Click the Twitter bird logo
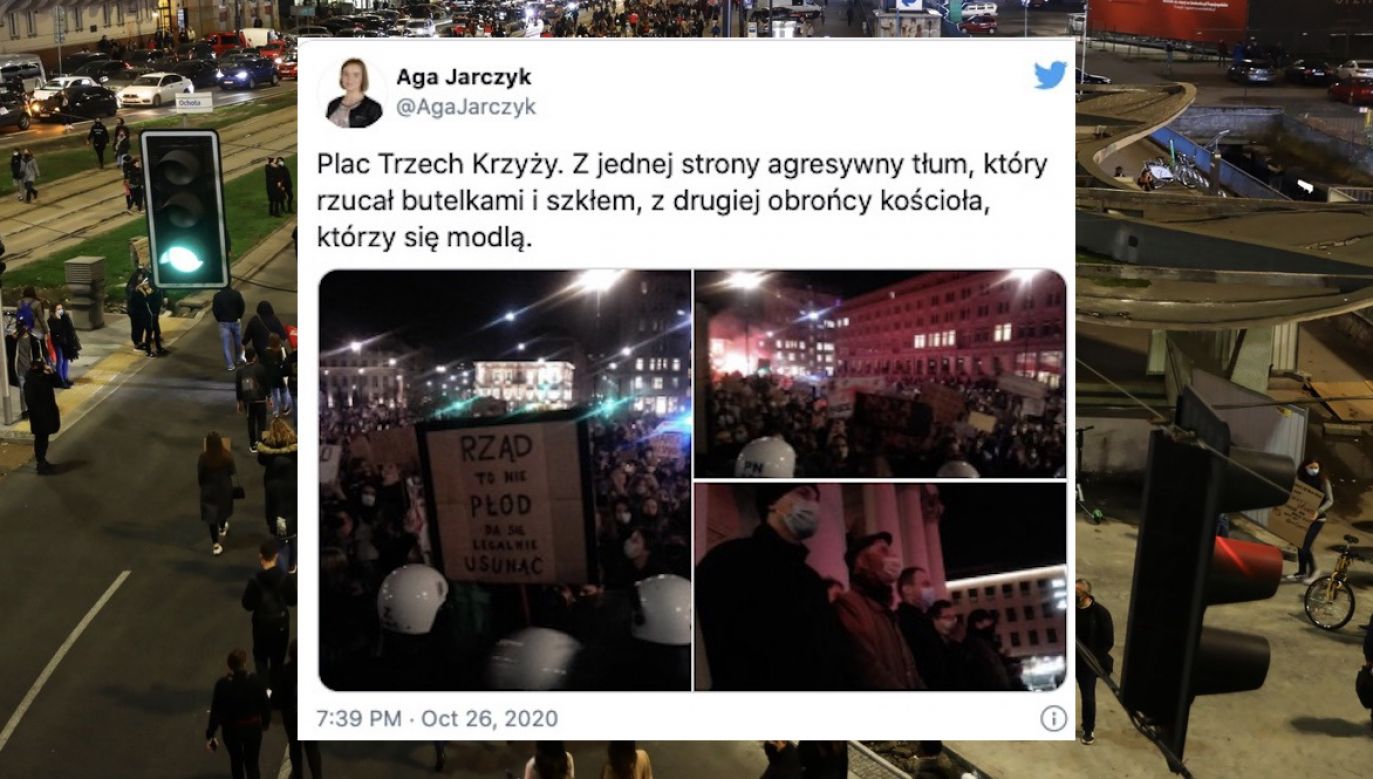The image size is (1373, 779). [1049, 76]
